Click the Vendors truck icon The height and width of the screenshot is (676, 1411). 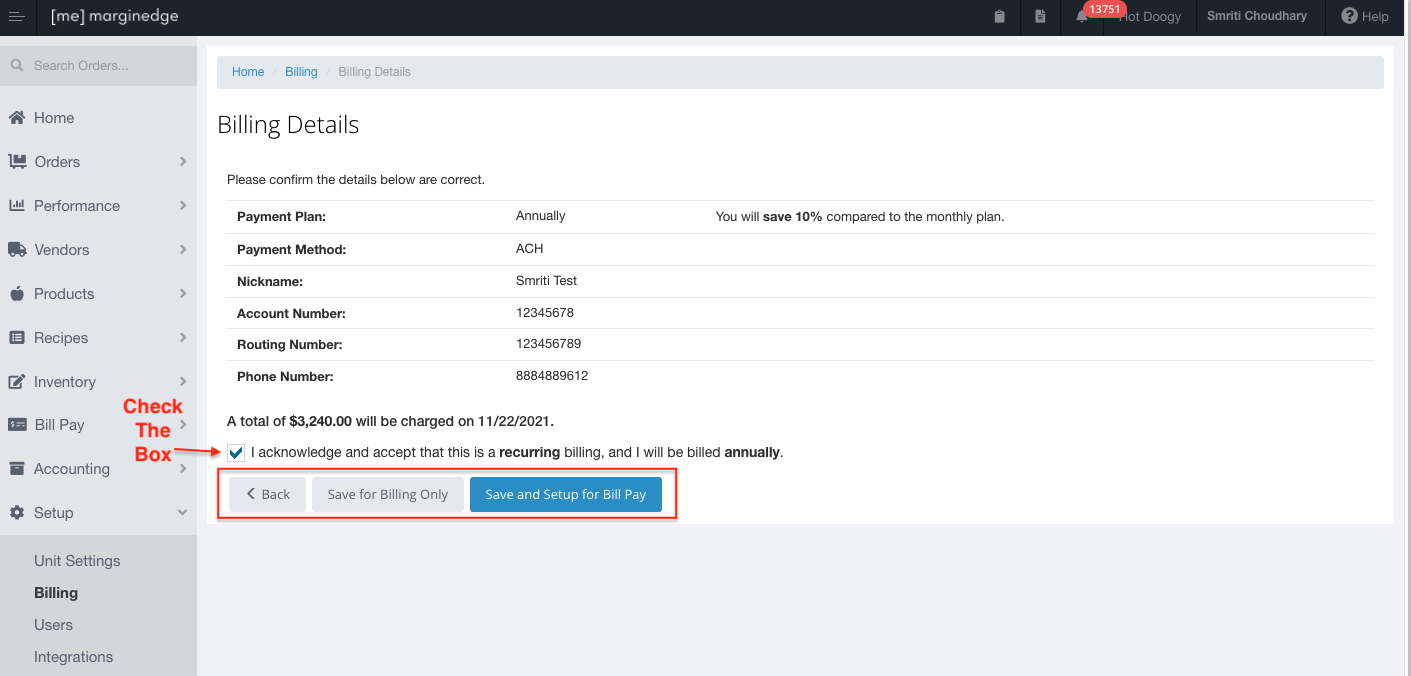17,250
